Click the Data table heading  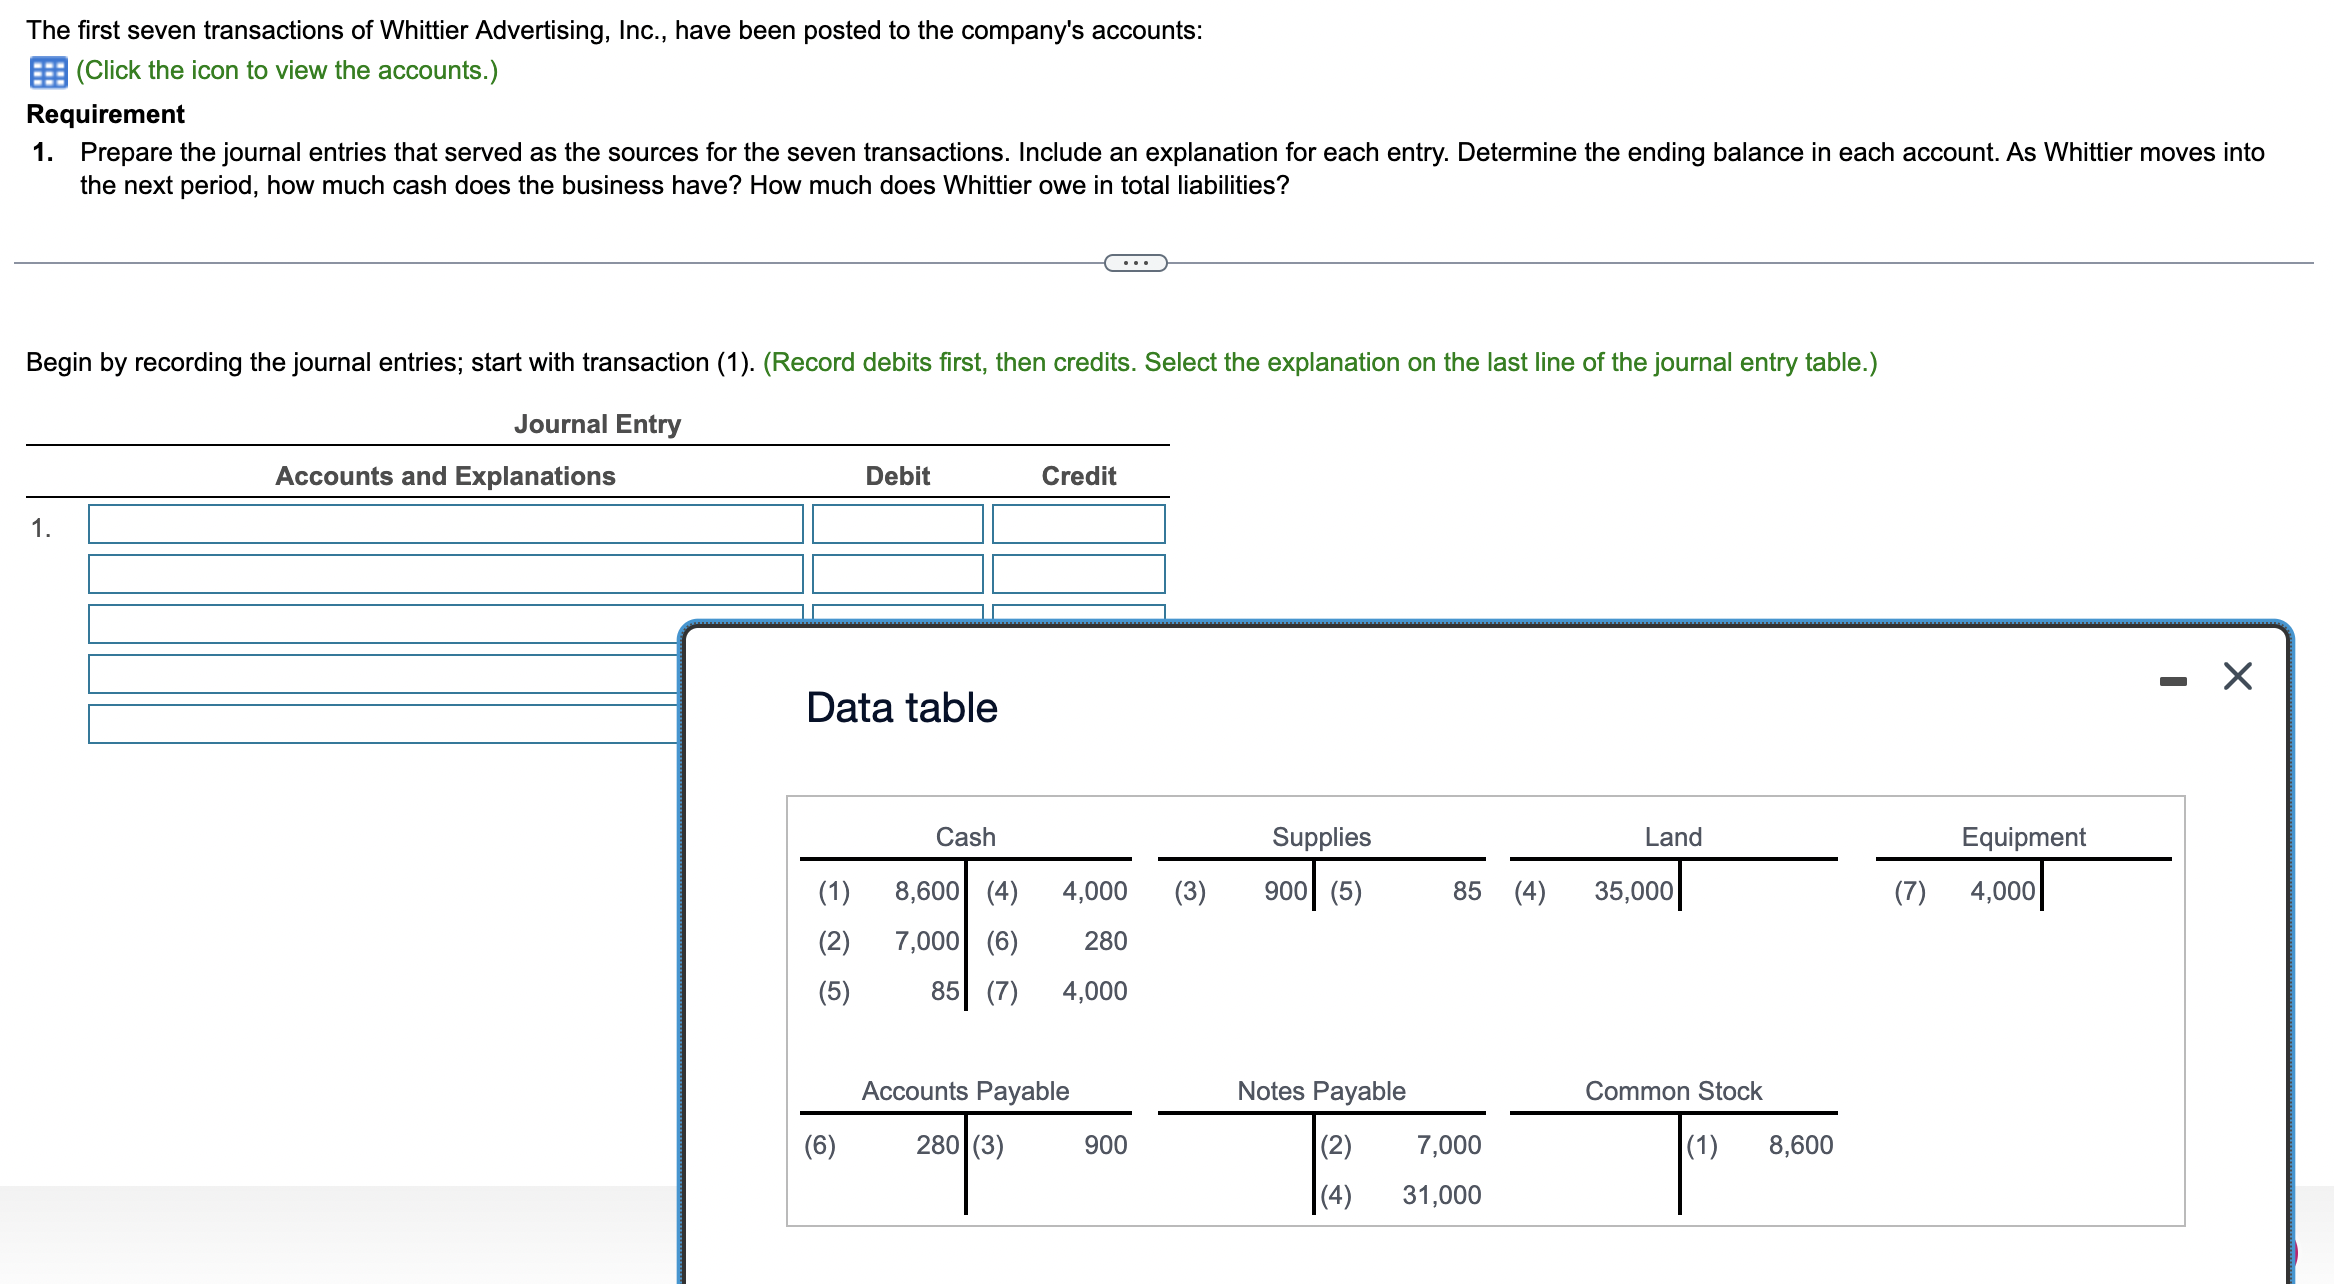coord(901,708)
